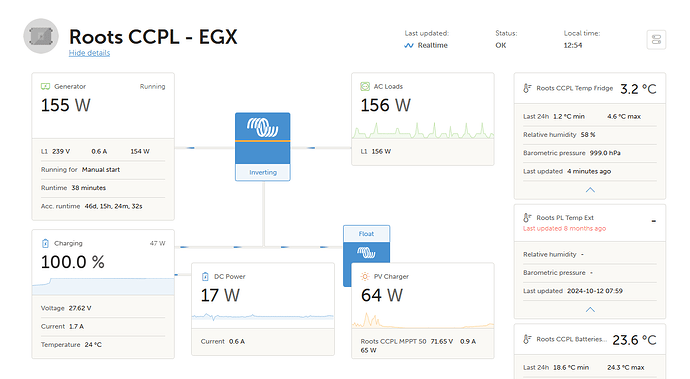
Task: Click the PV Charger yield graph
Action: 423,320
